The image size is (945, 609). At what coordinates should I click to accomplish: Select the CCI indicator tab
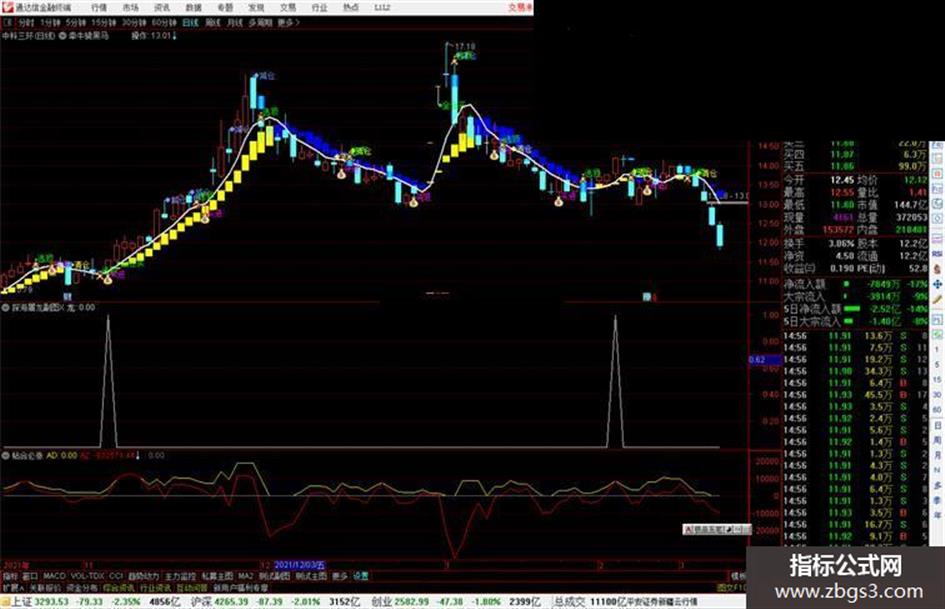(116, 576)
